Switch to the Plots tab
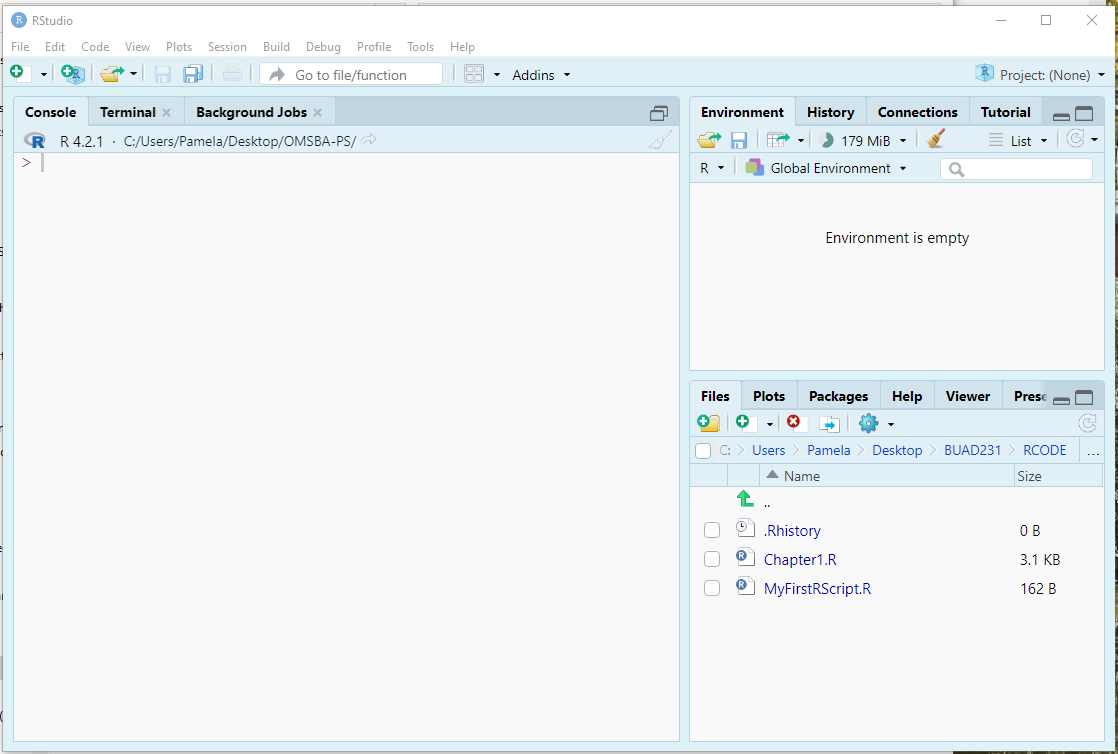 [769, 396]
